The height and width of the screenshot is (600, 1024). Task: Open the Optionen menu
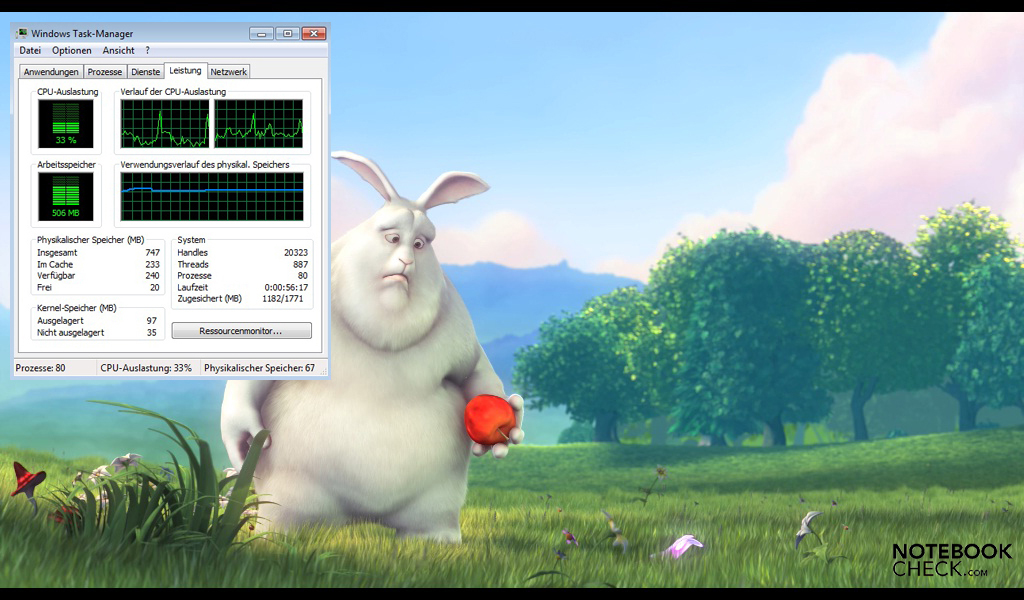click(x=72, y=50)
